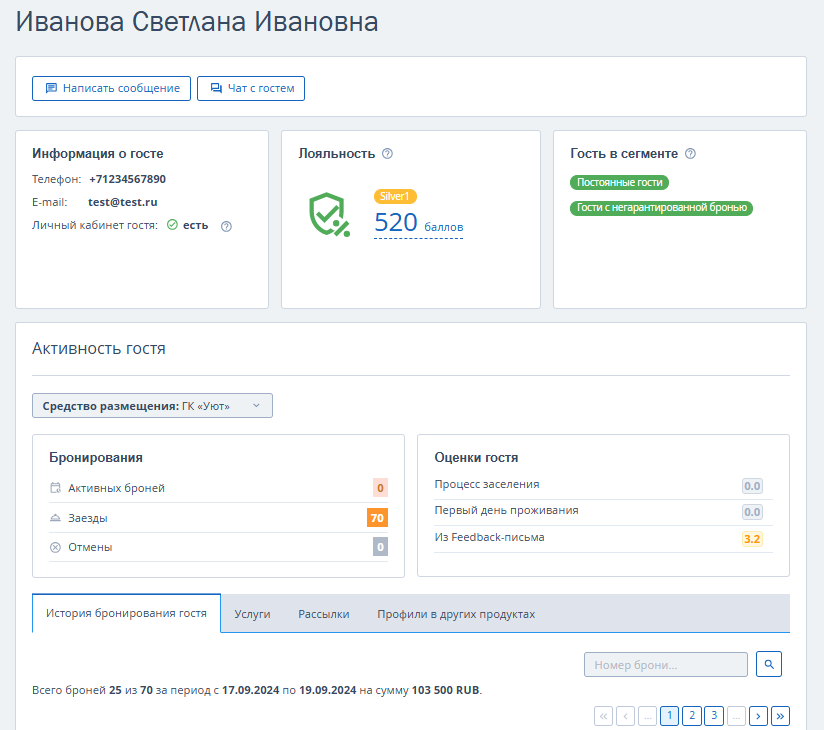Click the Номер брони search field
The image size is (824, 730).
pyautogui.click(x=666, y=664)
